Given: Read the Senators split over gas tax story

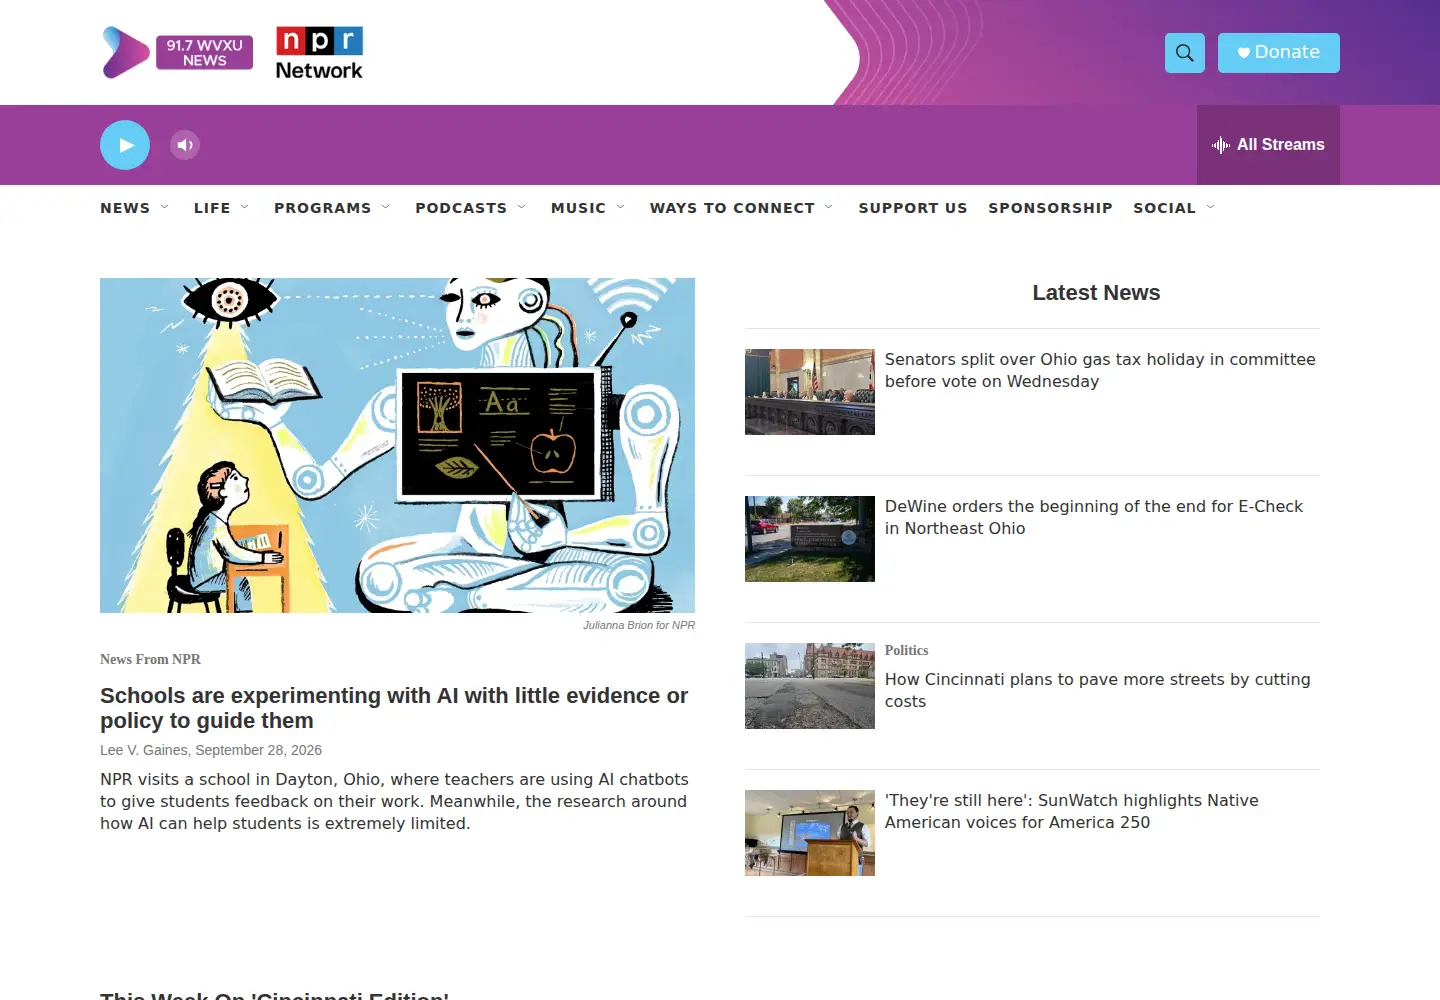Looking at the screenshot, I should click(1100, 370).
